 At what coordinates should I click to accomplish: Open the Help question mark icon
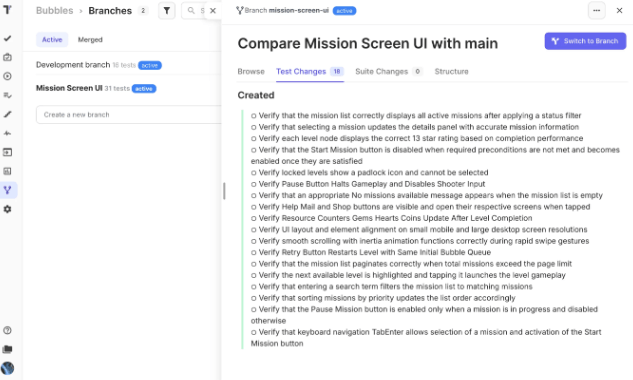coord(7,330)
